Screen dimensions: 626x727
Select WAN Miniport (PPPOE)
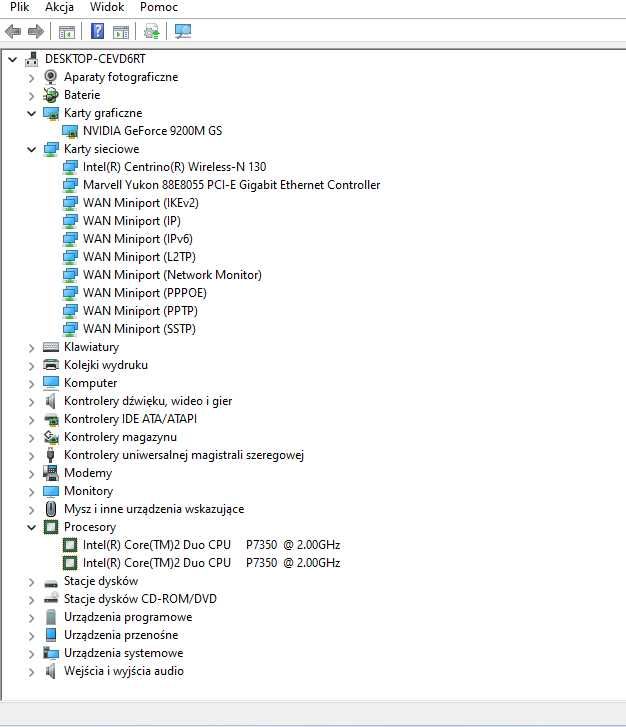(x=145, y=293)
